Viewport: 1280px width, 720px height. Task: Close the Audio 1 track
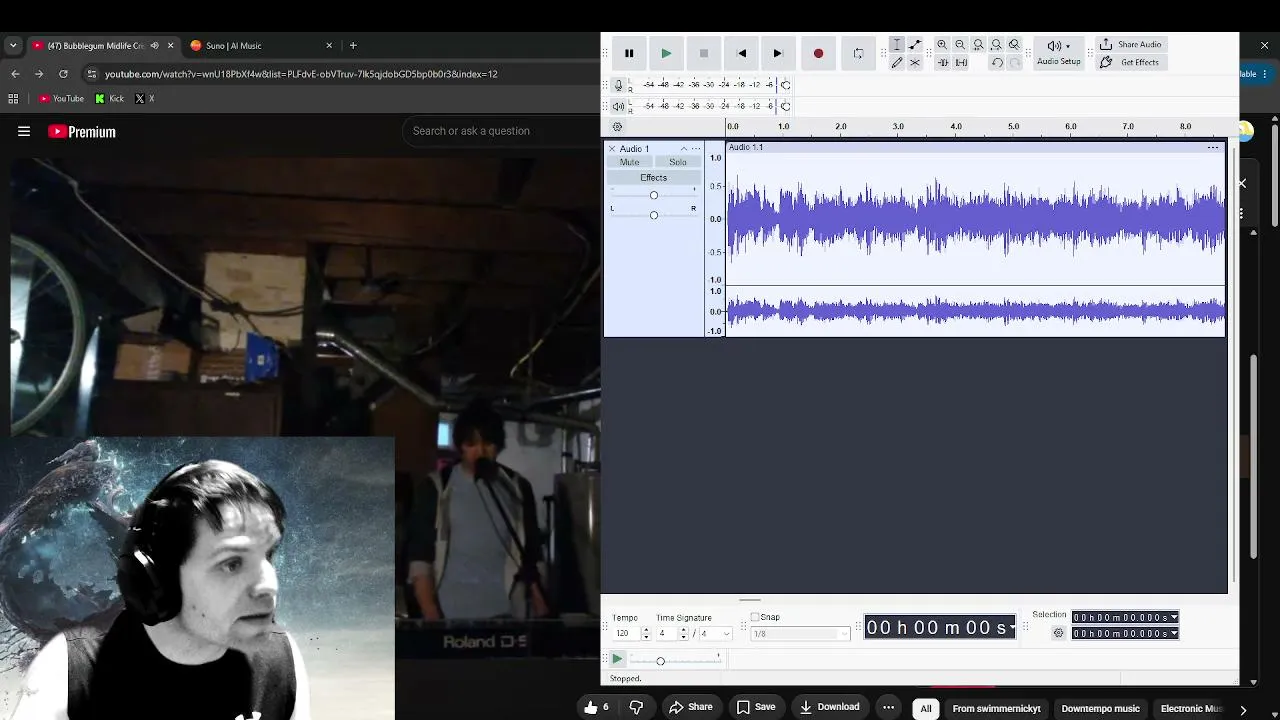pos(612,149)
